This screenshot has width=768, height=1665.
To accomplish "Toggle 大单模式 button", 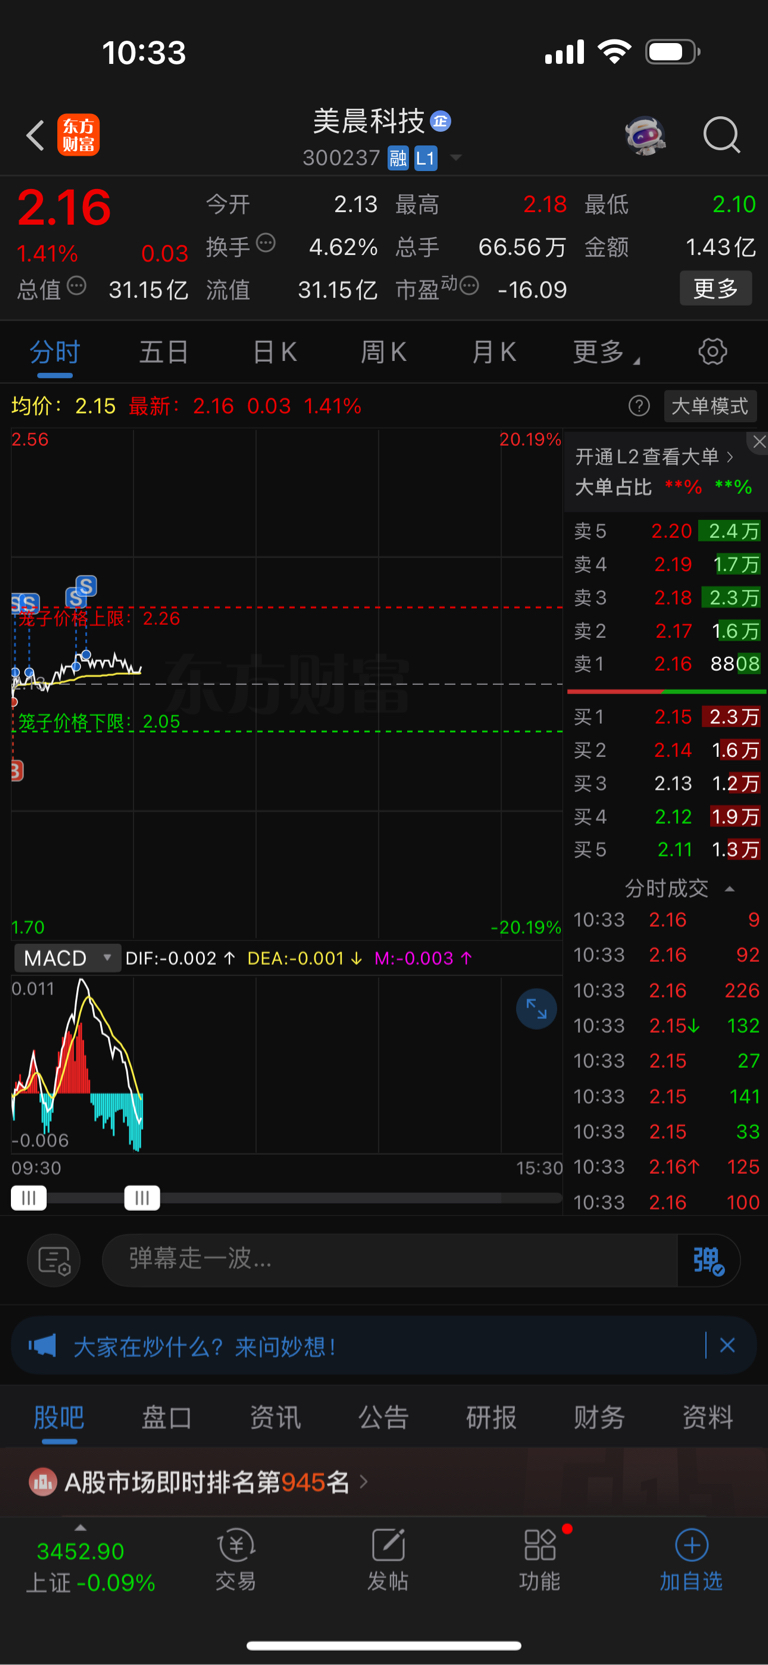I will 709,406.
